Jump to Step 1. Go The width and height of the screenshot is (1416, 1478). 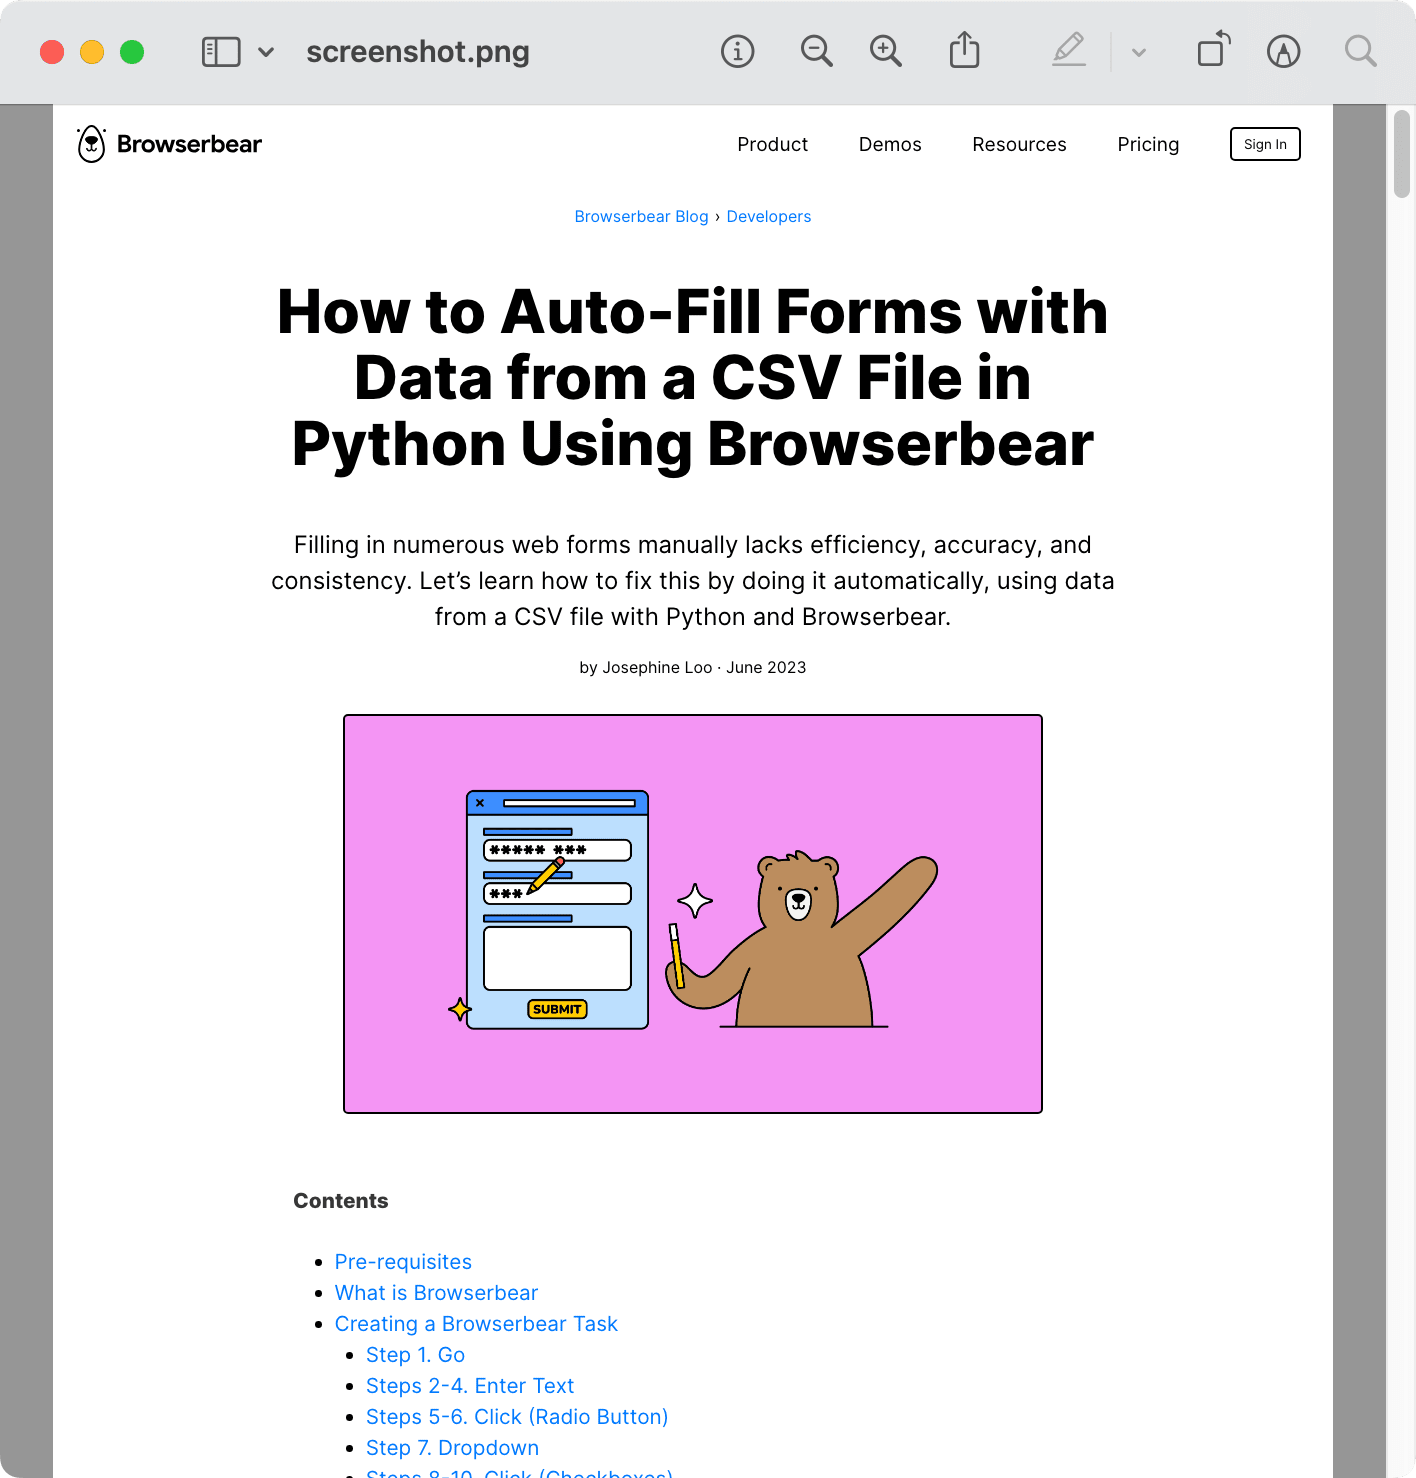click(x=415, y=1355)
